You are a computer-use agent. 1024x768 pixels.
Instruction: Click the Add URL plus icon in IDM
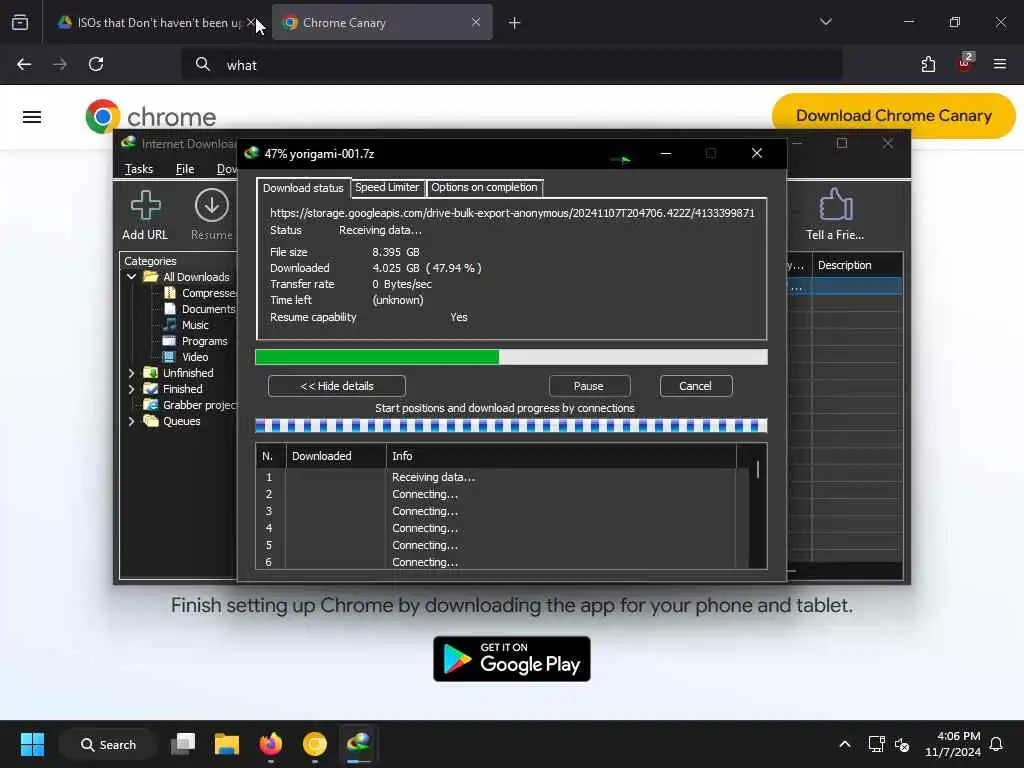pyautogui.click(x=145, y=206)
